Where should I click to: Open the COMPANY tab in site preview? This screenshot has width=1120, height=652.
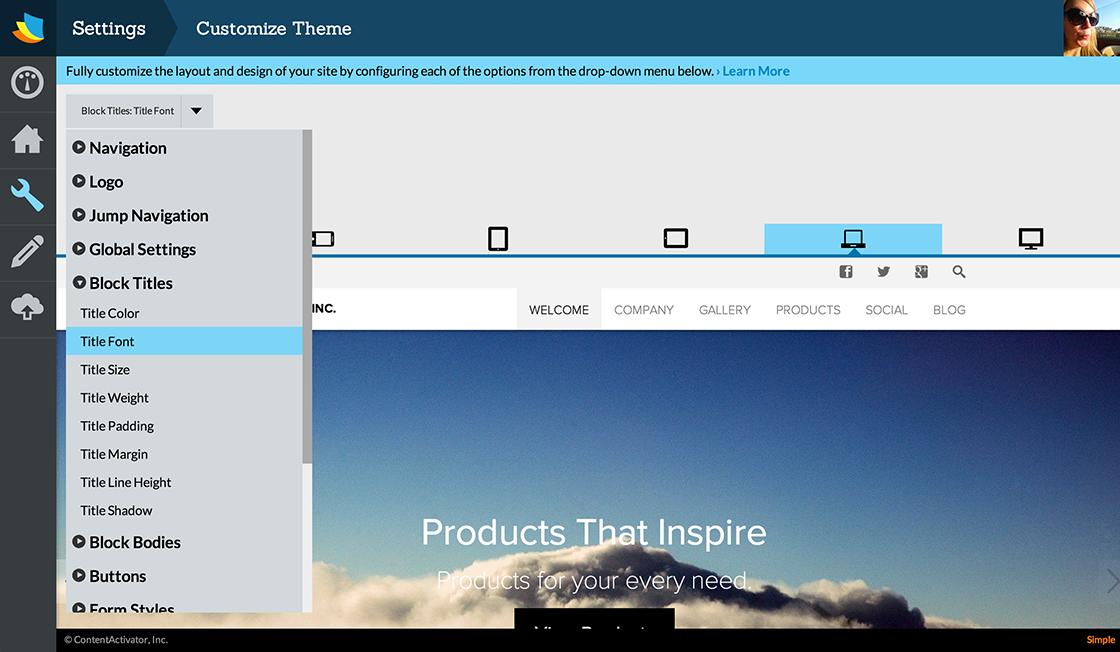[x=644, y=310]
